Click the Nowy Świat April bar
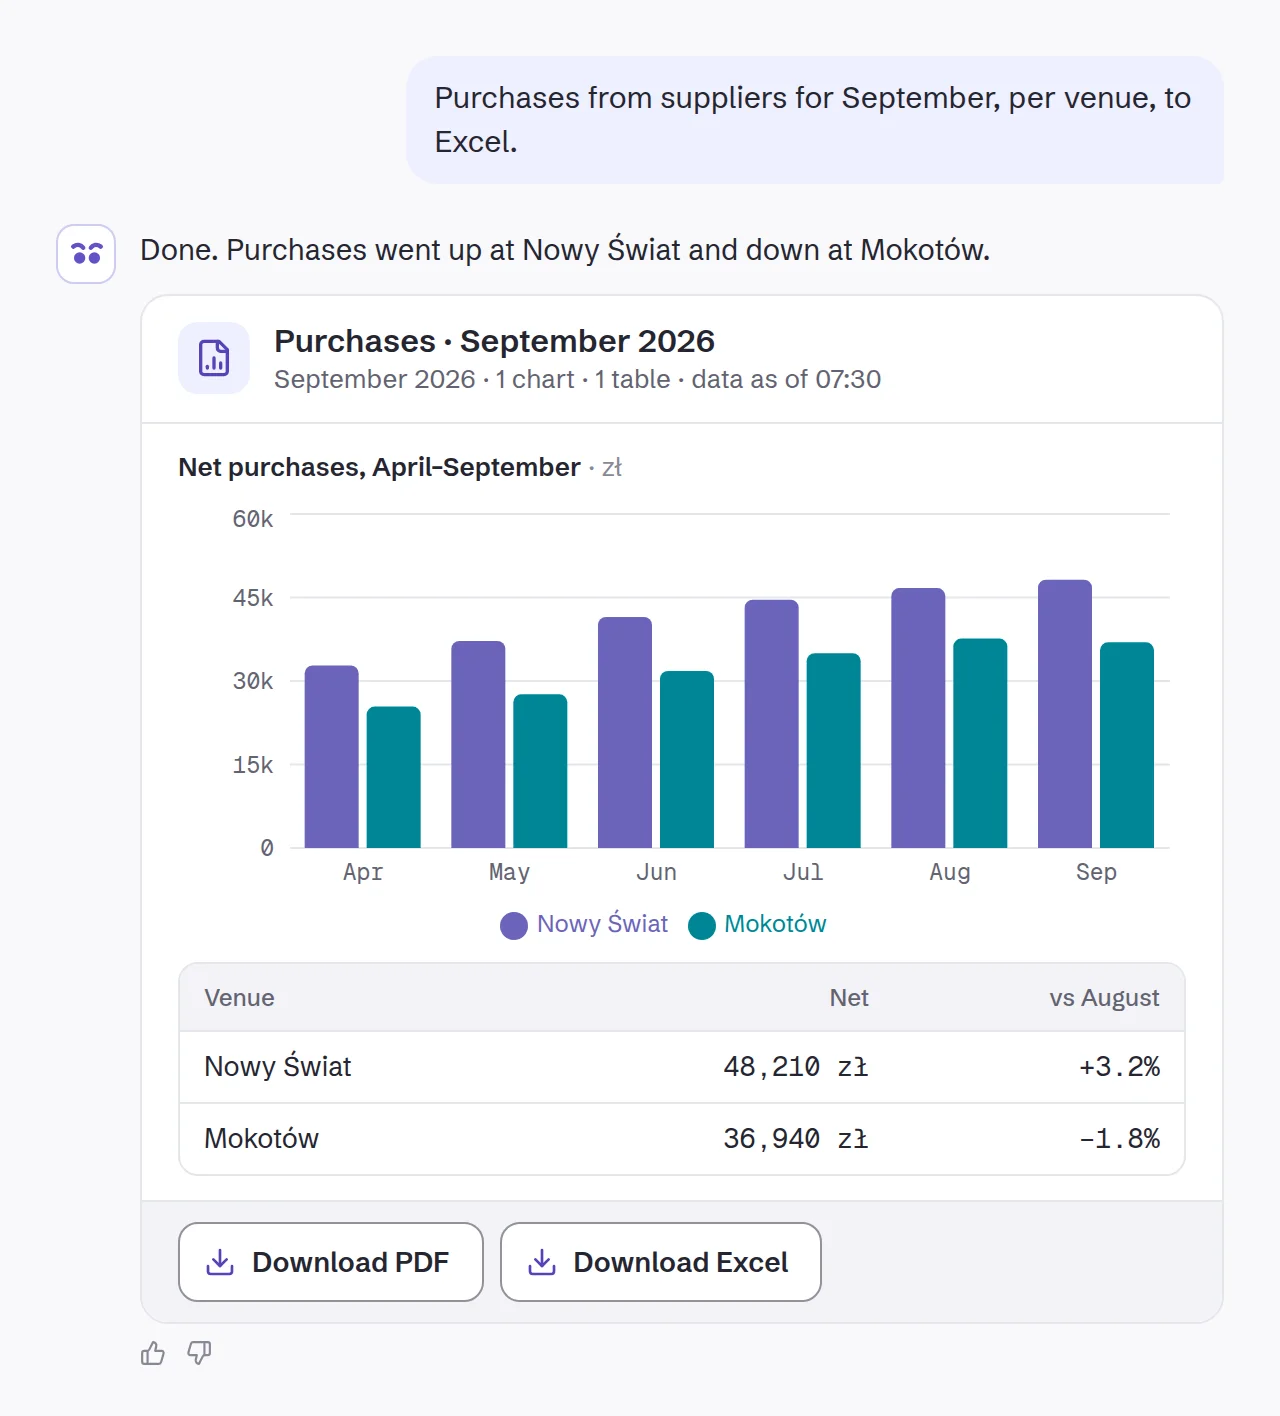The height and width of the screenshot is (1416, 1280). point(332,757)
